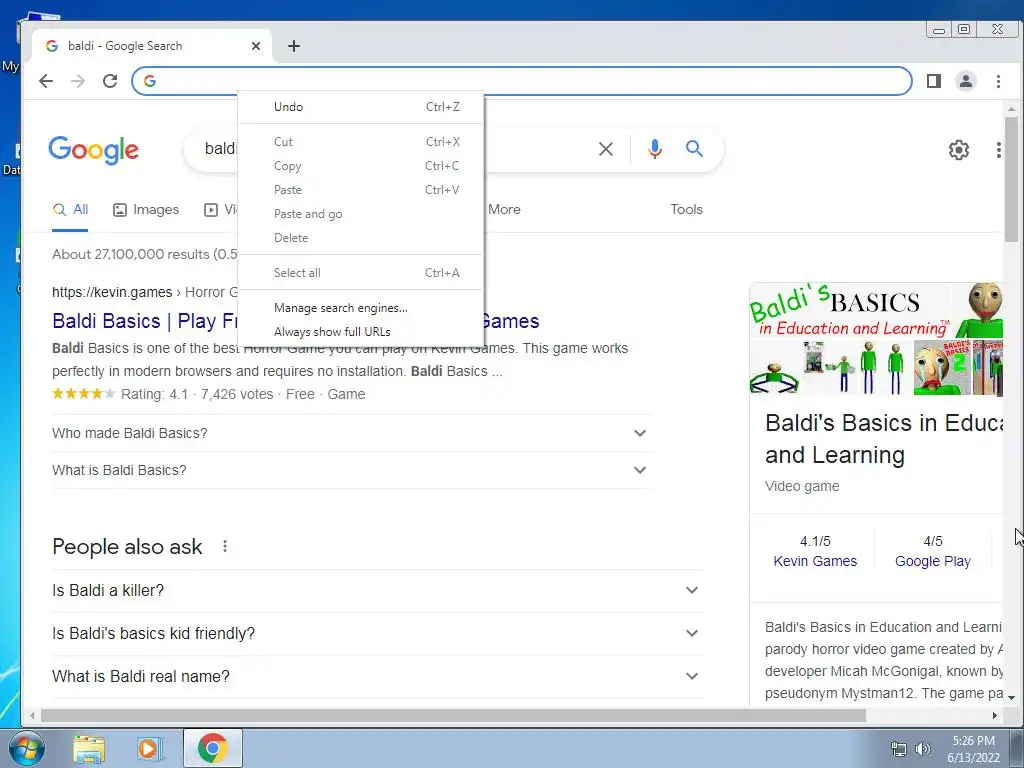
Task: Expand 'Is Baldi's basics kid friendly?' question
Action: click(377, 633)
